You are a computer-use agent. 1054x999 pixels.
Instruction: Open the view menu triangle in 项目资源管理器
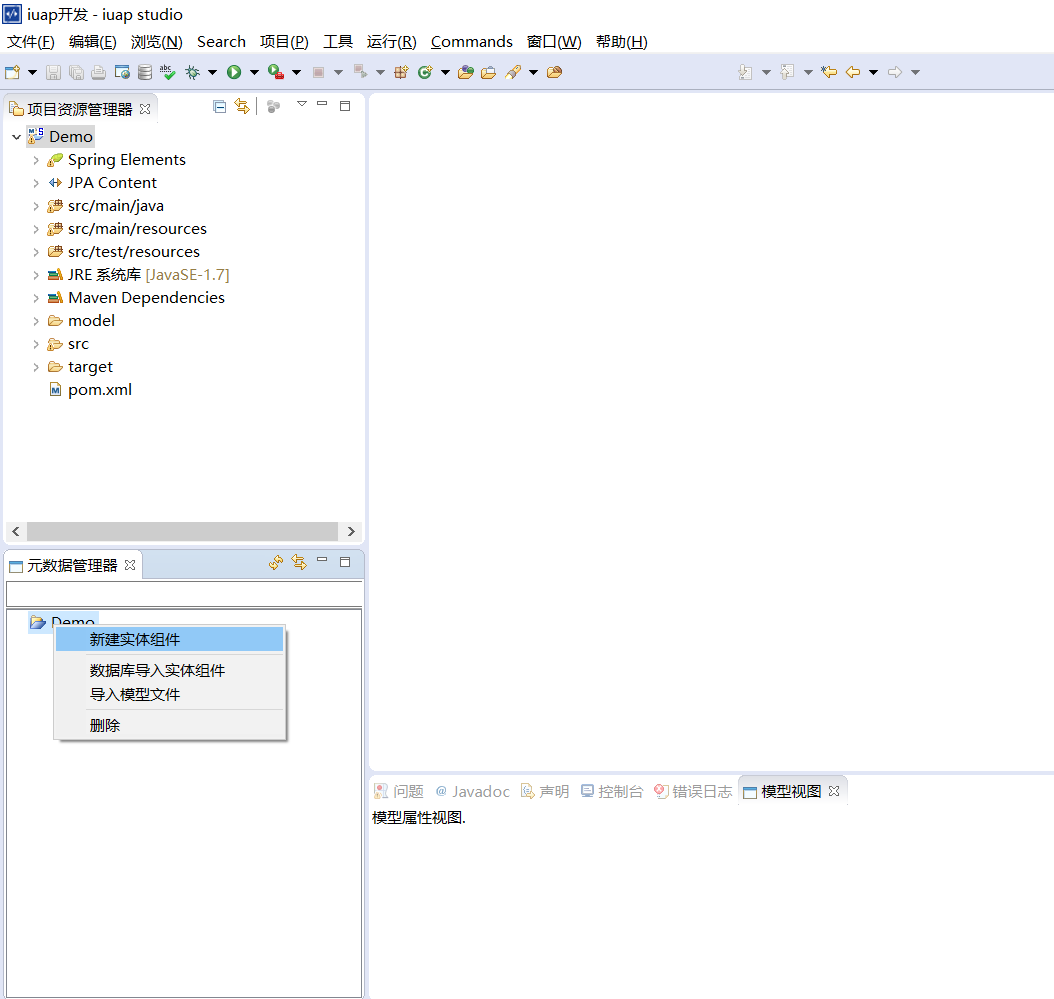coord(301,104)
